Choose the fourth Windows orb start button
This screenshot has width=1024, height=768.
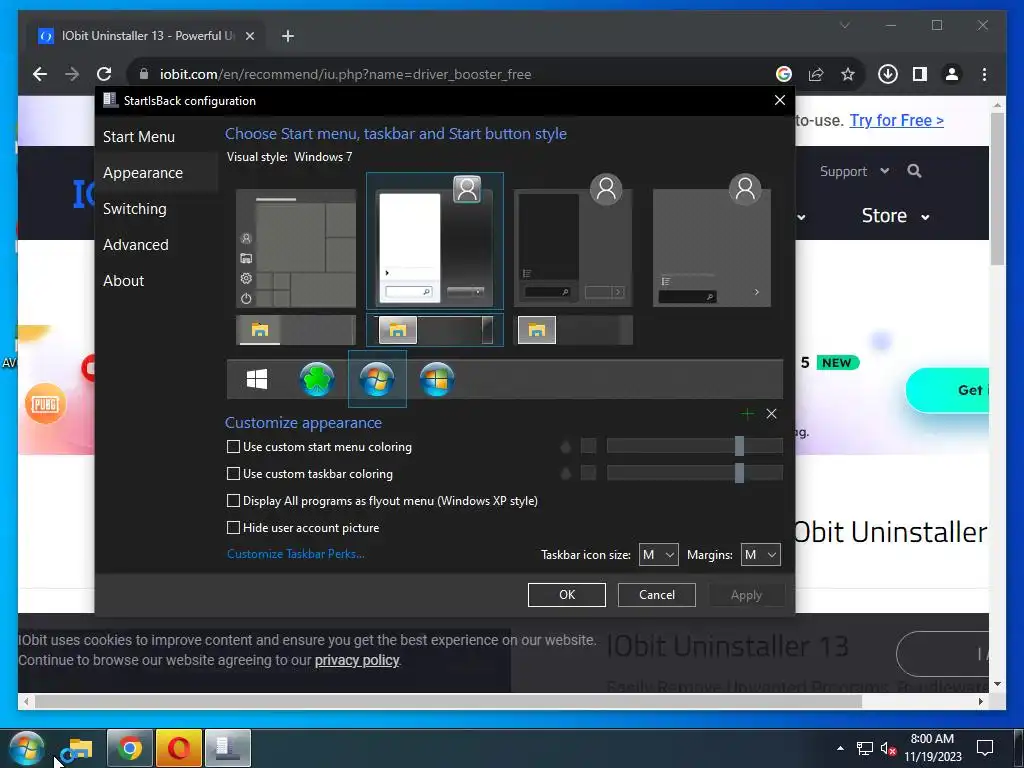[437, 379]
